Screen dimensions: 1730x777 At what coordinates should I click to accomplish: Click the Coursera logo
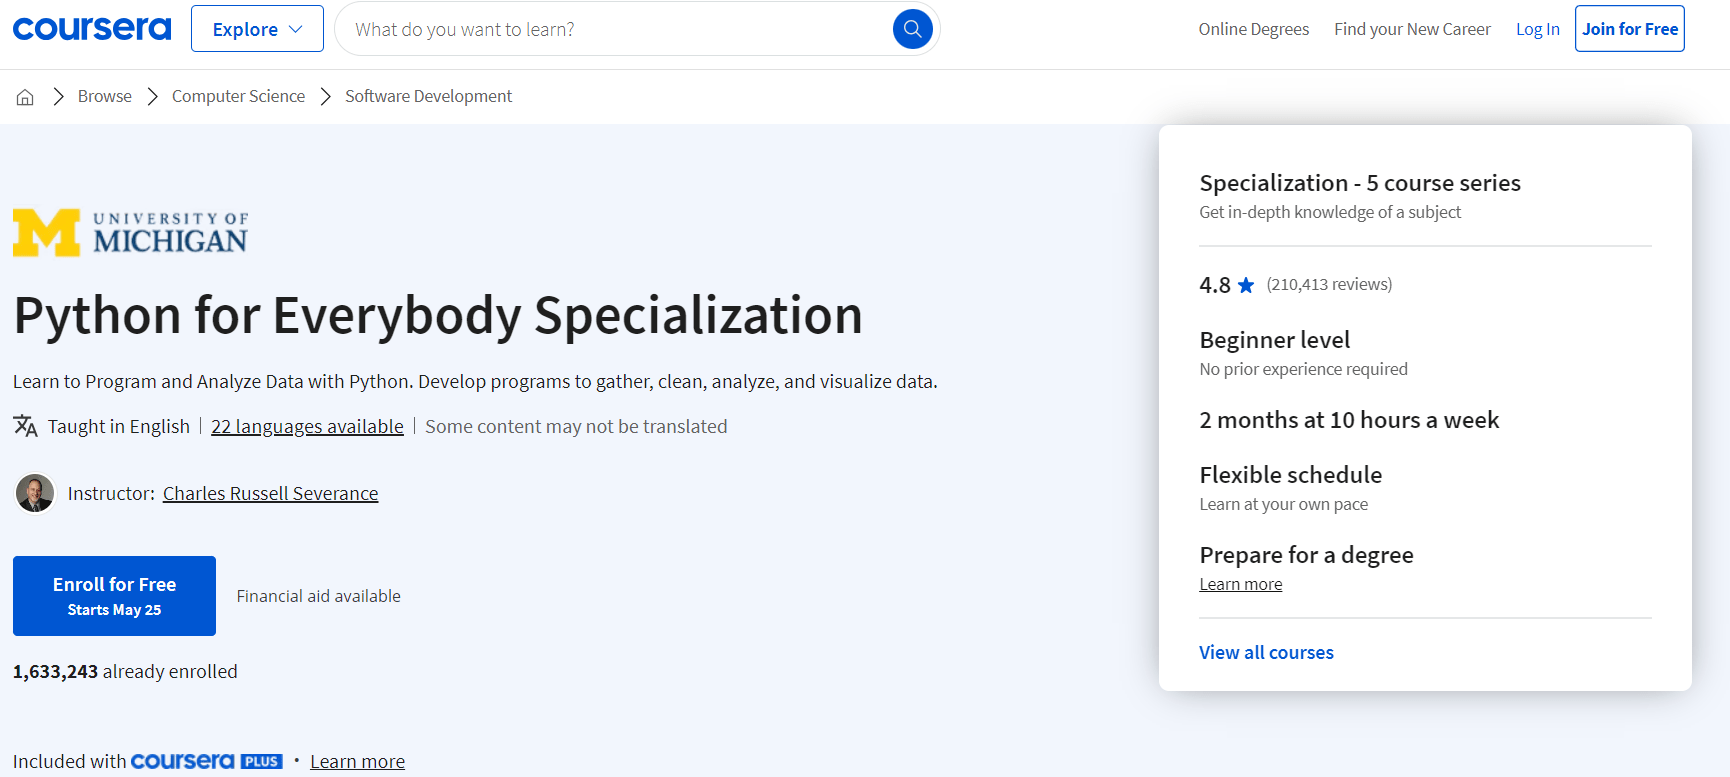pyautogui.click(x=92, y=29)
